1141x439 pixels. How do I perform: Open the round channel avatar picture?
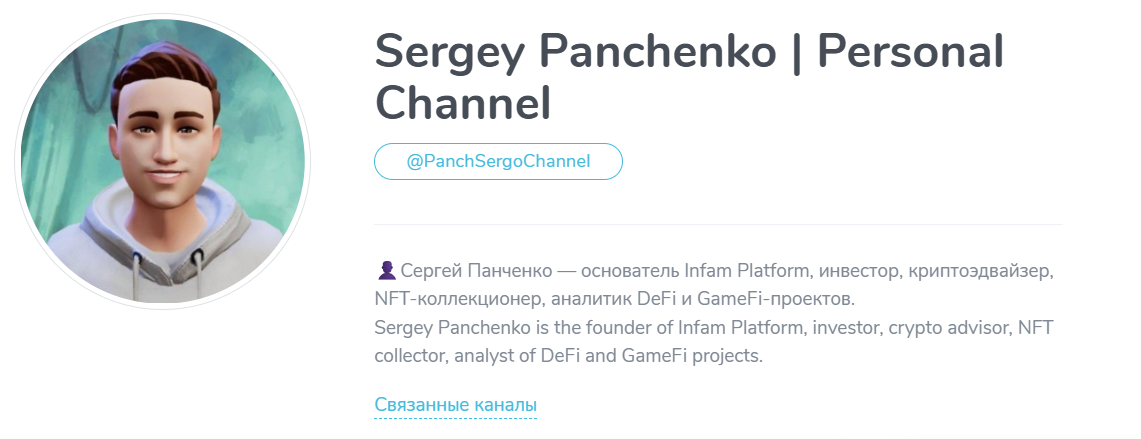click(163, 161)
